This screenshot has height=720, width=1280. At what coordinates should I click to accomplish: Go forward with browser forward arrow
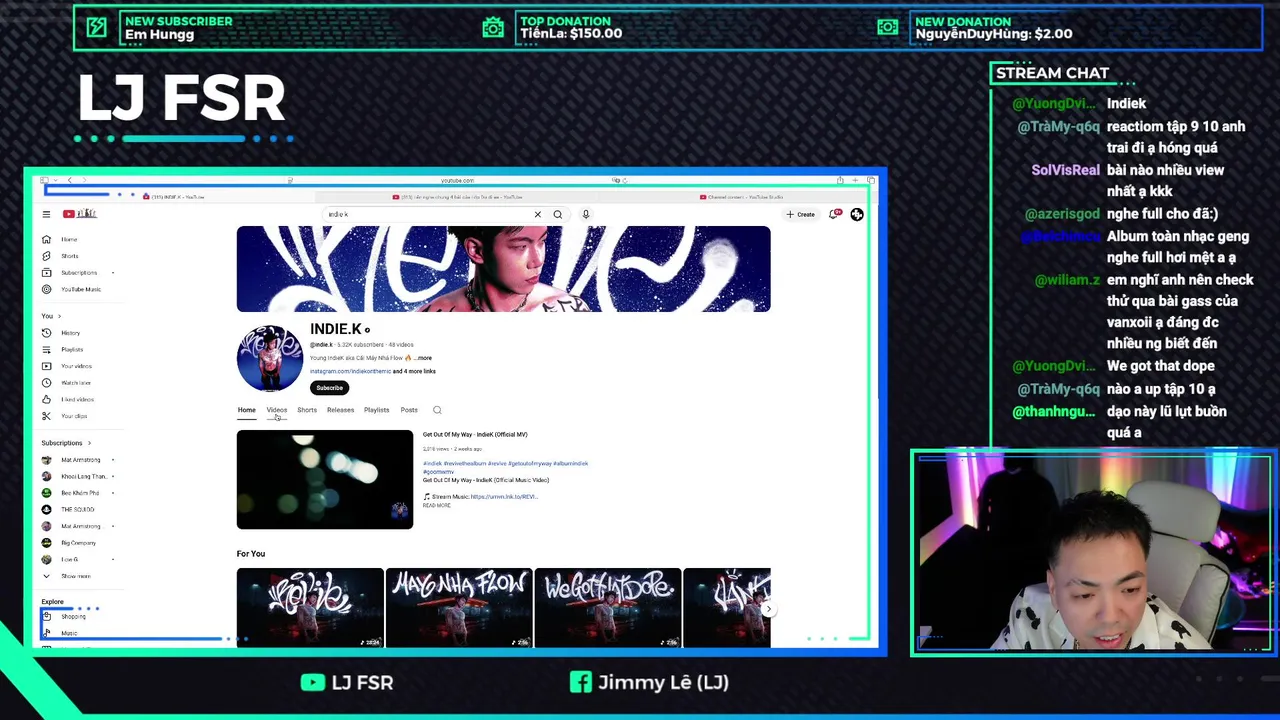[x=84, y=180]
